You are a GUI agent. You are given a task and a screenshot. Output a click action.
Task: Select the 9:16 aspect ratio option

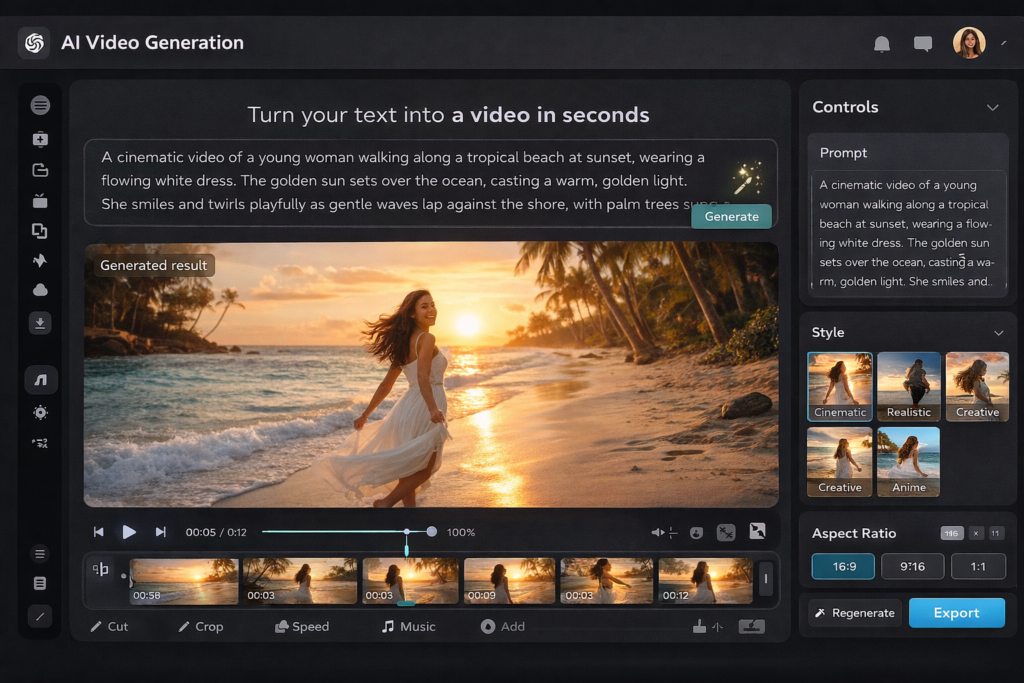[x=912, y=566]
